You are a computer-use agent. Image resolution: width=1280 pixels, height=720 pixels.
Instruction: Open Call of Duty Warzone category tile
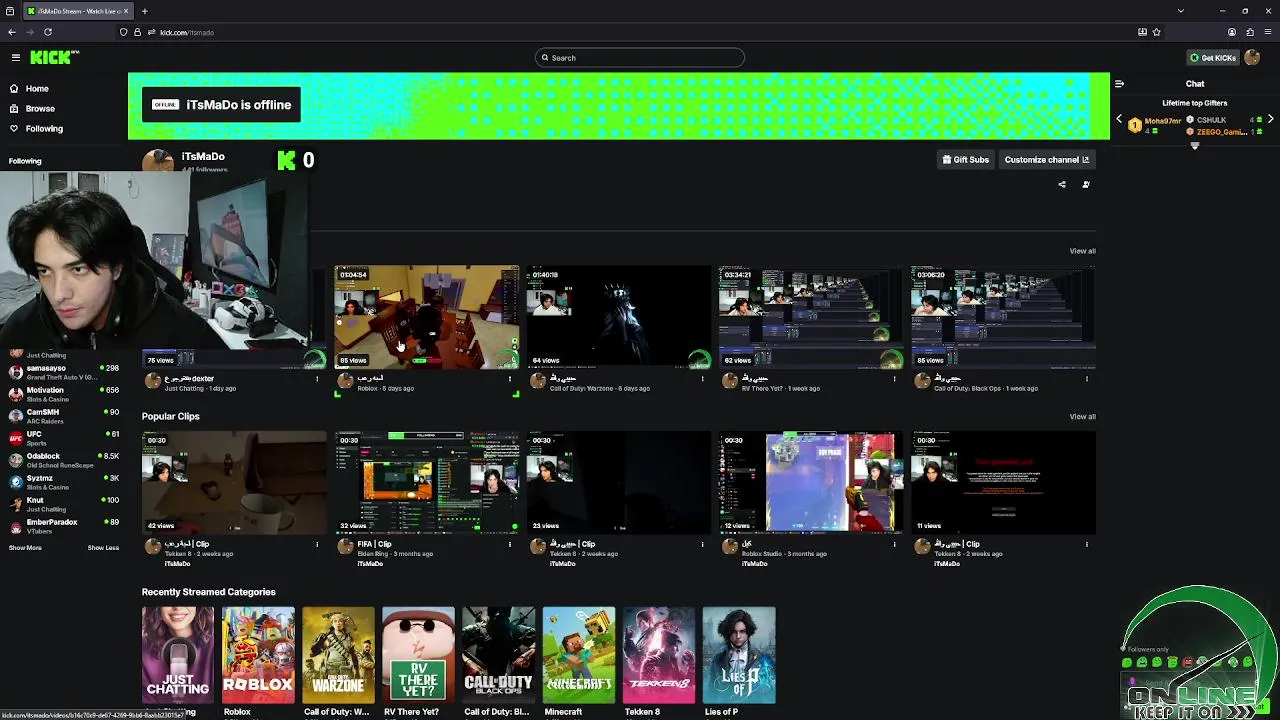click(338, 655)
